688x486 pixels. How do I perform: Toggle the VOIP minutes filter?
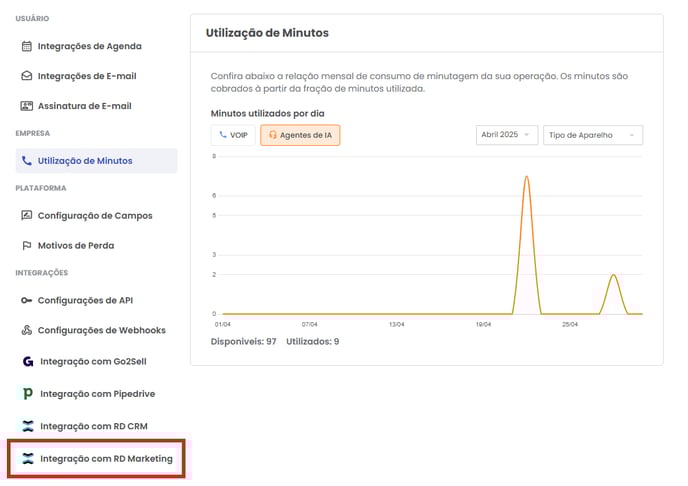[232, 135]
